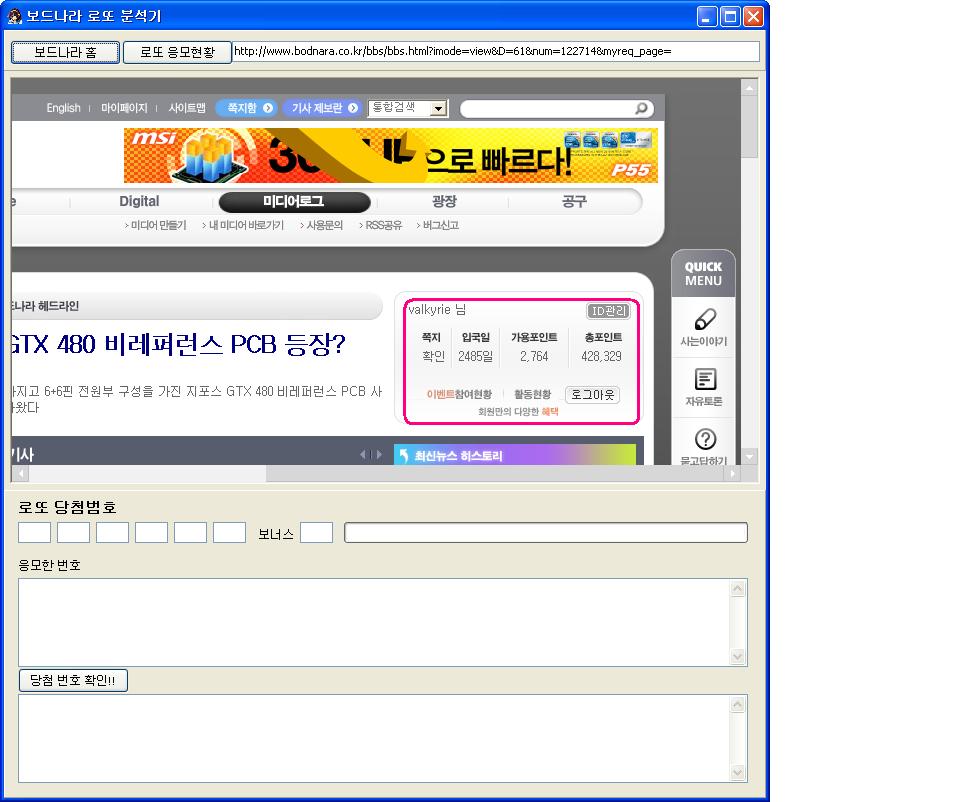Click the 보너스 number input box
The height and width of the screenshot is (802, 960).
[x=316, y=533]
